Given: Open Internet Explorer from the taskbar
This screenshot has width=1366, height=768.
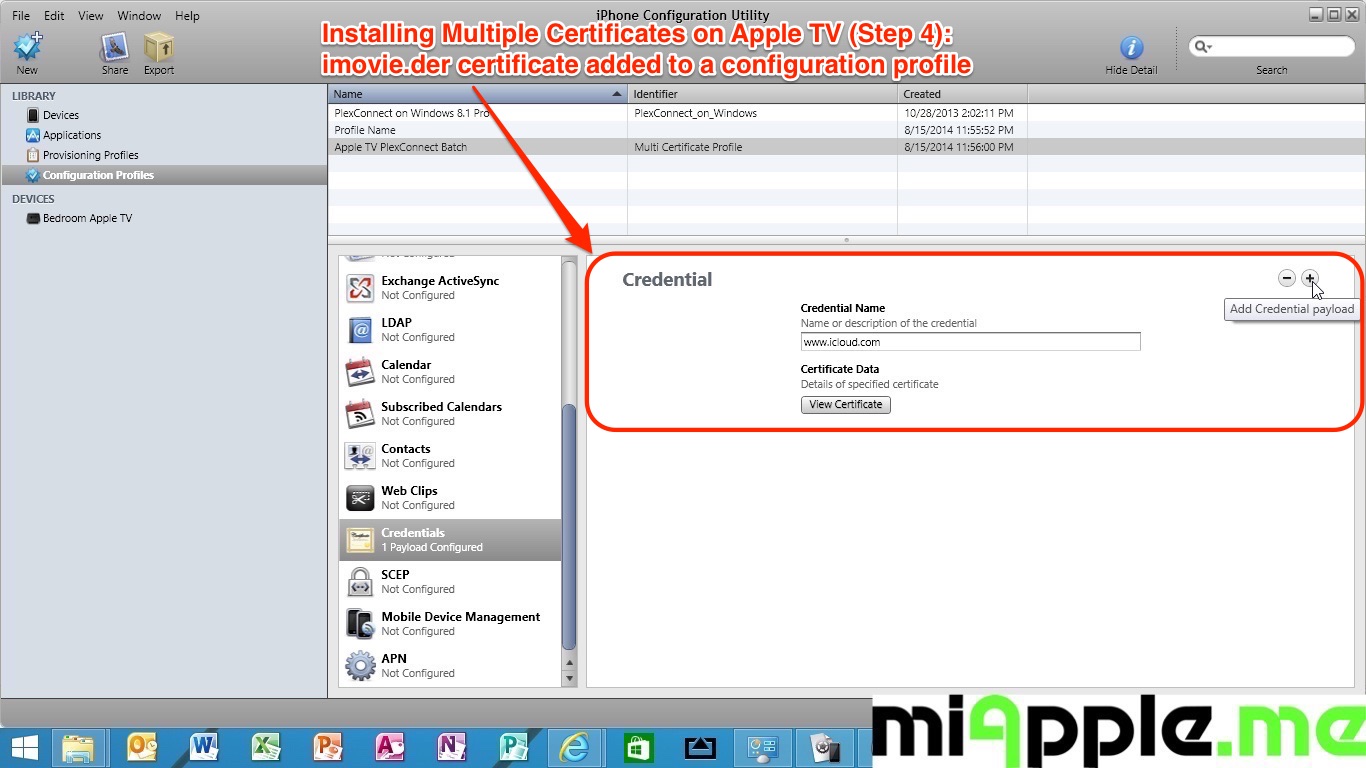Looking at the screenshot, I should pyautogui.click(x=574, y=747).
